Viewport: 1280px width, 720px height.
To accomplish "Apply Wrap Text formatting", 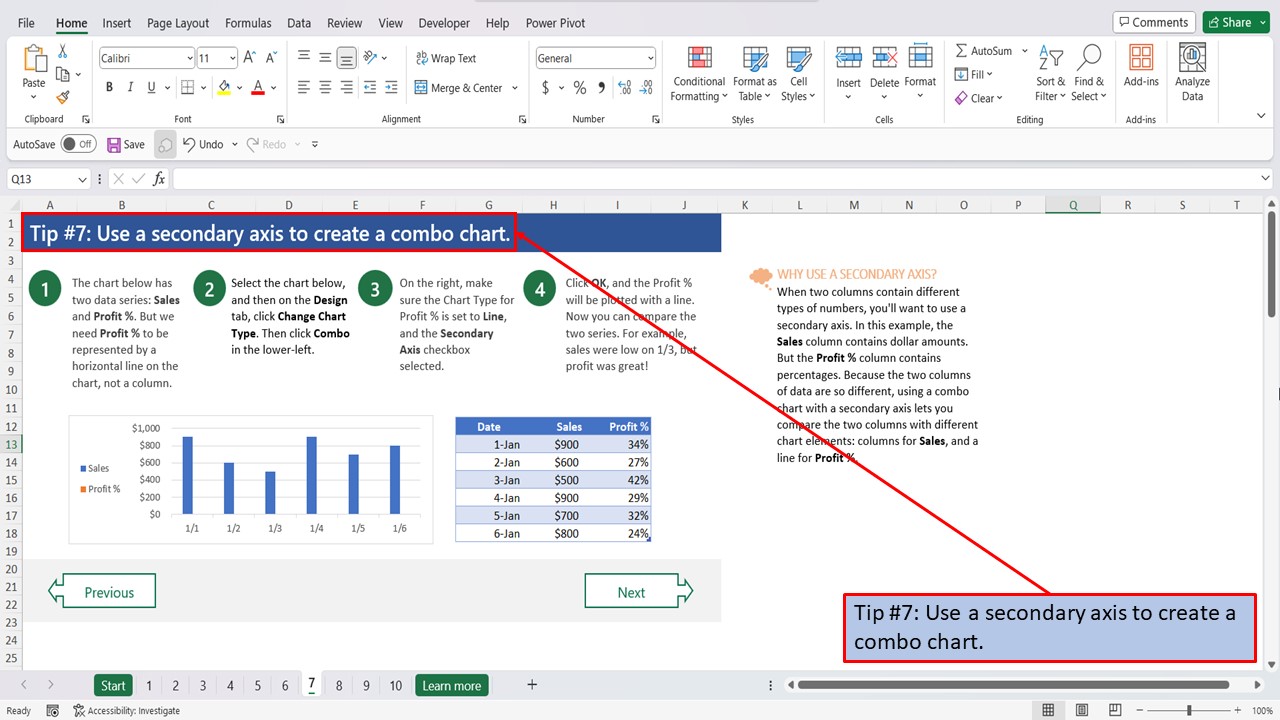I will coord(447,58).
